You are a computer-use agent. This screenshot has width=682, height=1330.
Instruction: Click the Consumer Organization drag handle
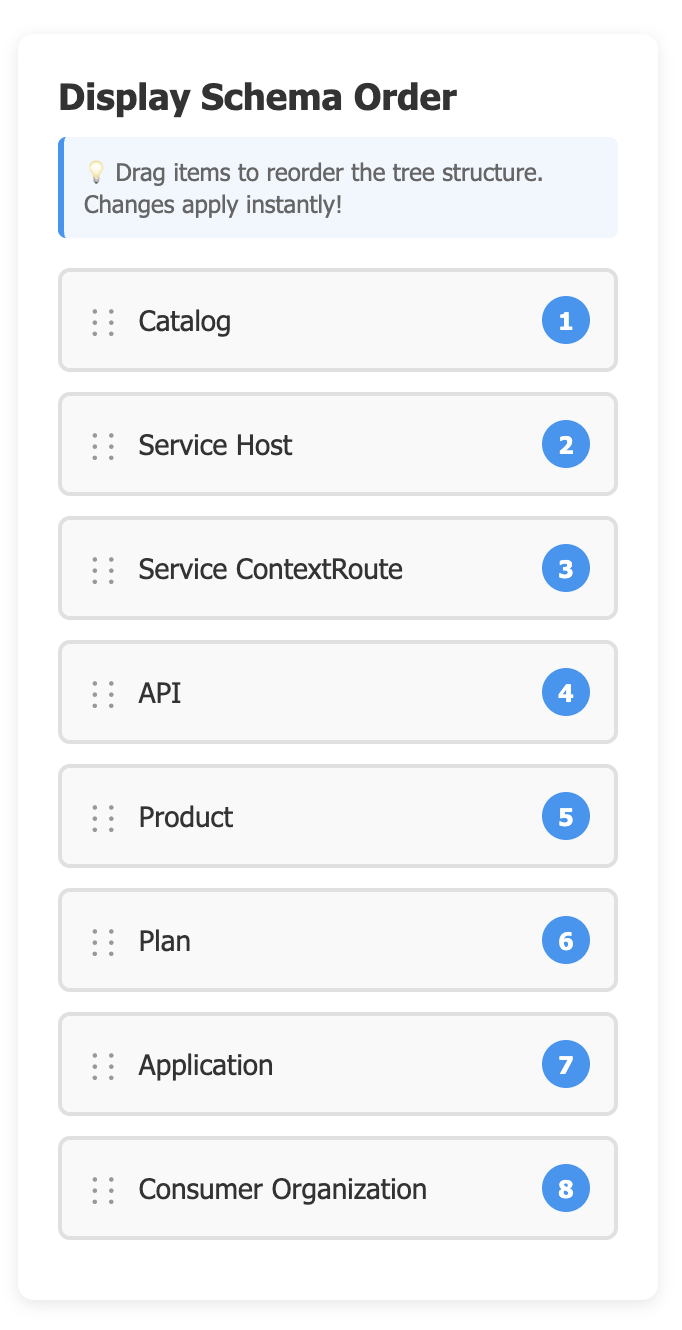pyautogui.click(x=103, y=1190)
